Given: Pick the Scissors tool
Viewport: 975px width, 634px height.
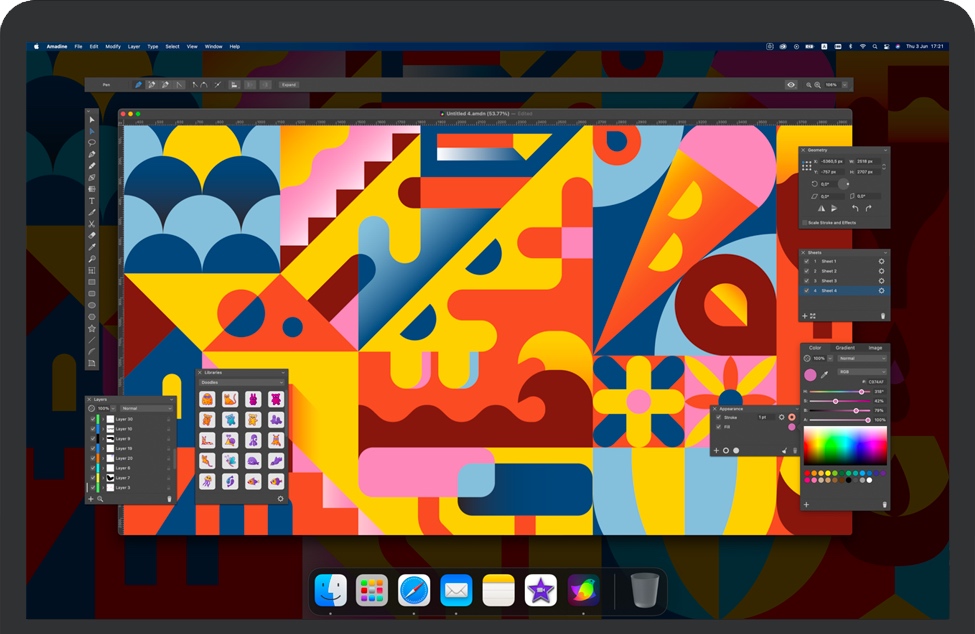Looking at the screenshot, I should click(92, 224).
